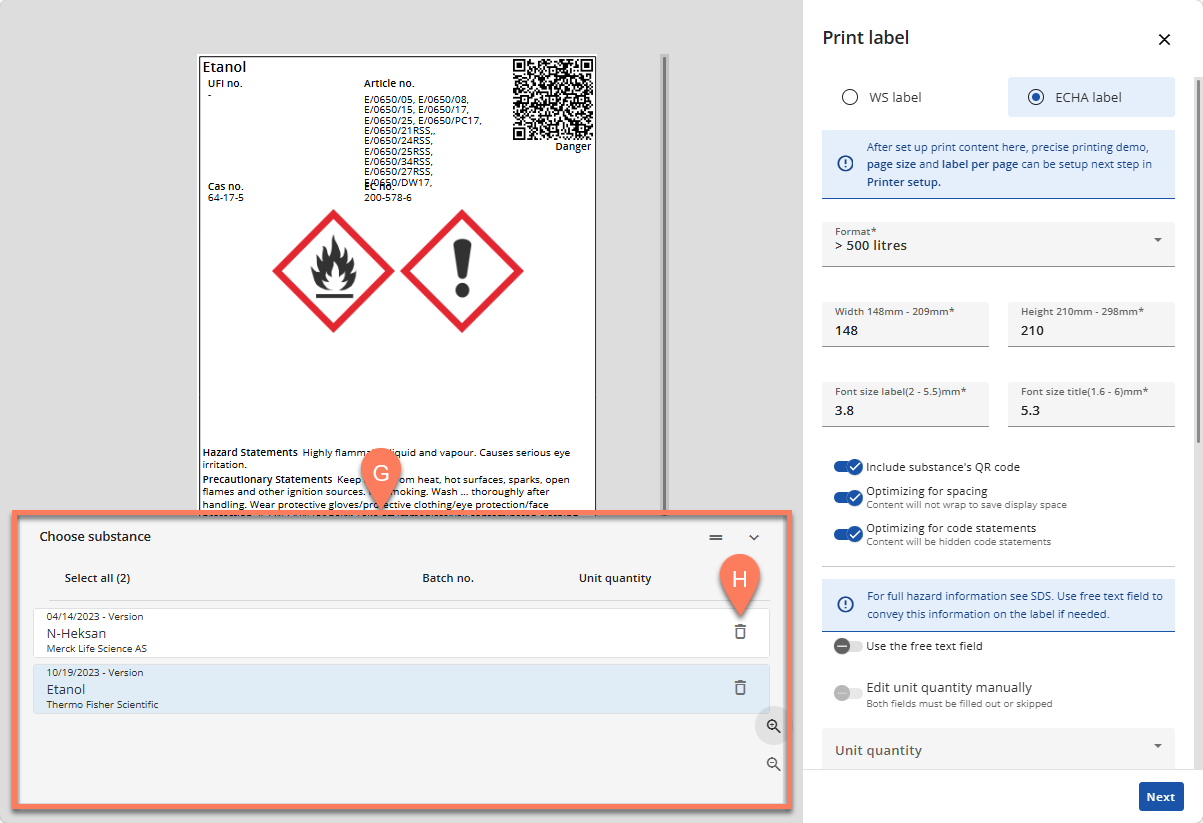Select the ECHA label option

1036,98
